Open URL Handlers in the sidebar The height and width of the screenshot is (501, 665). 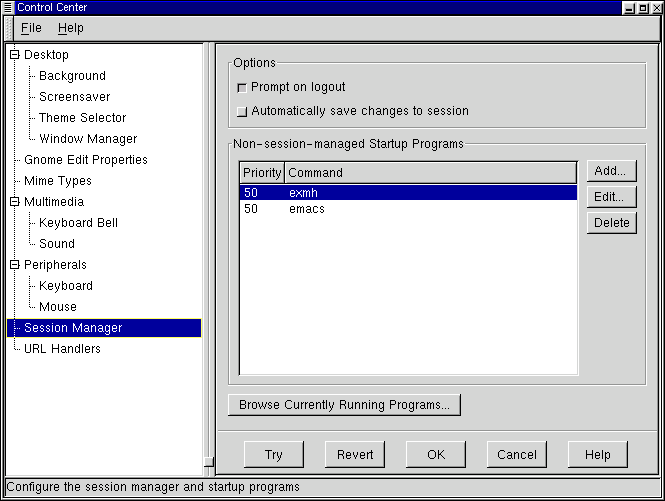(x=62, y=349)
